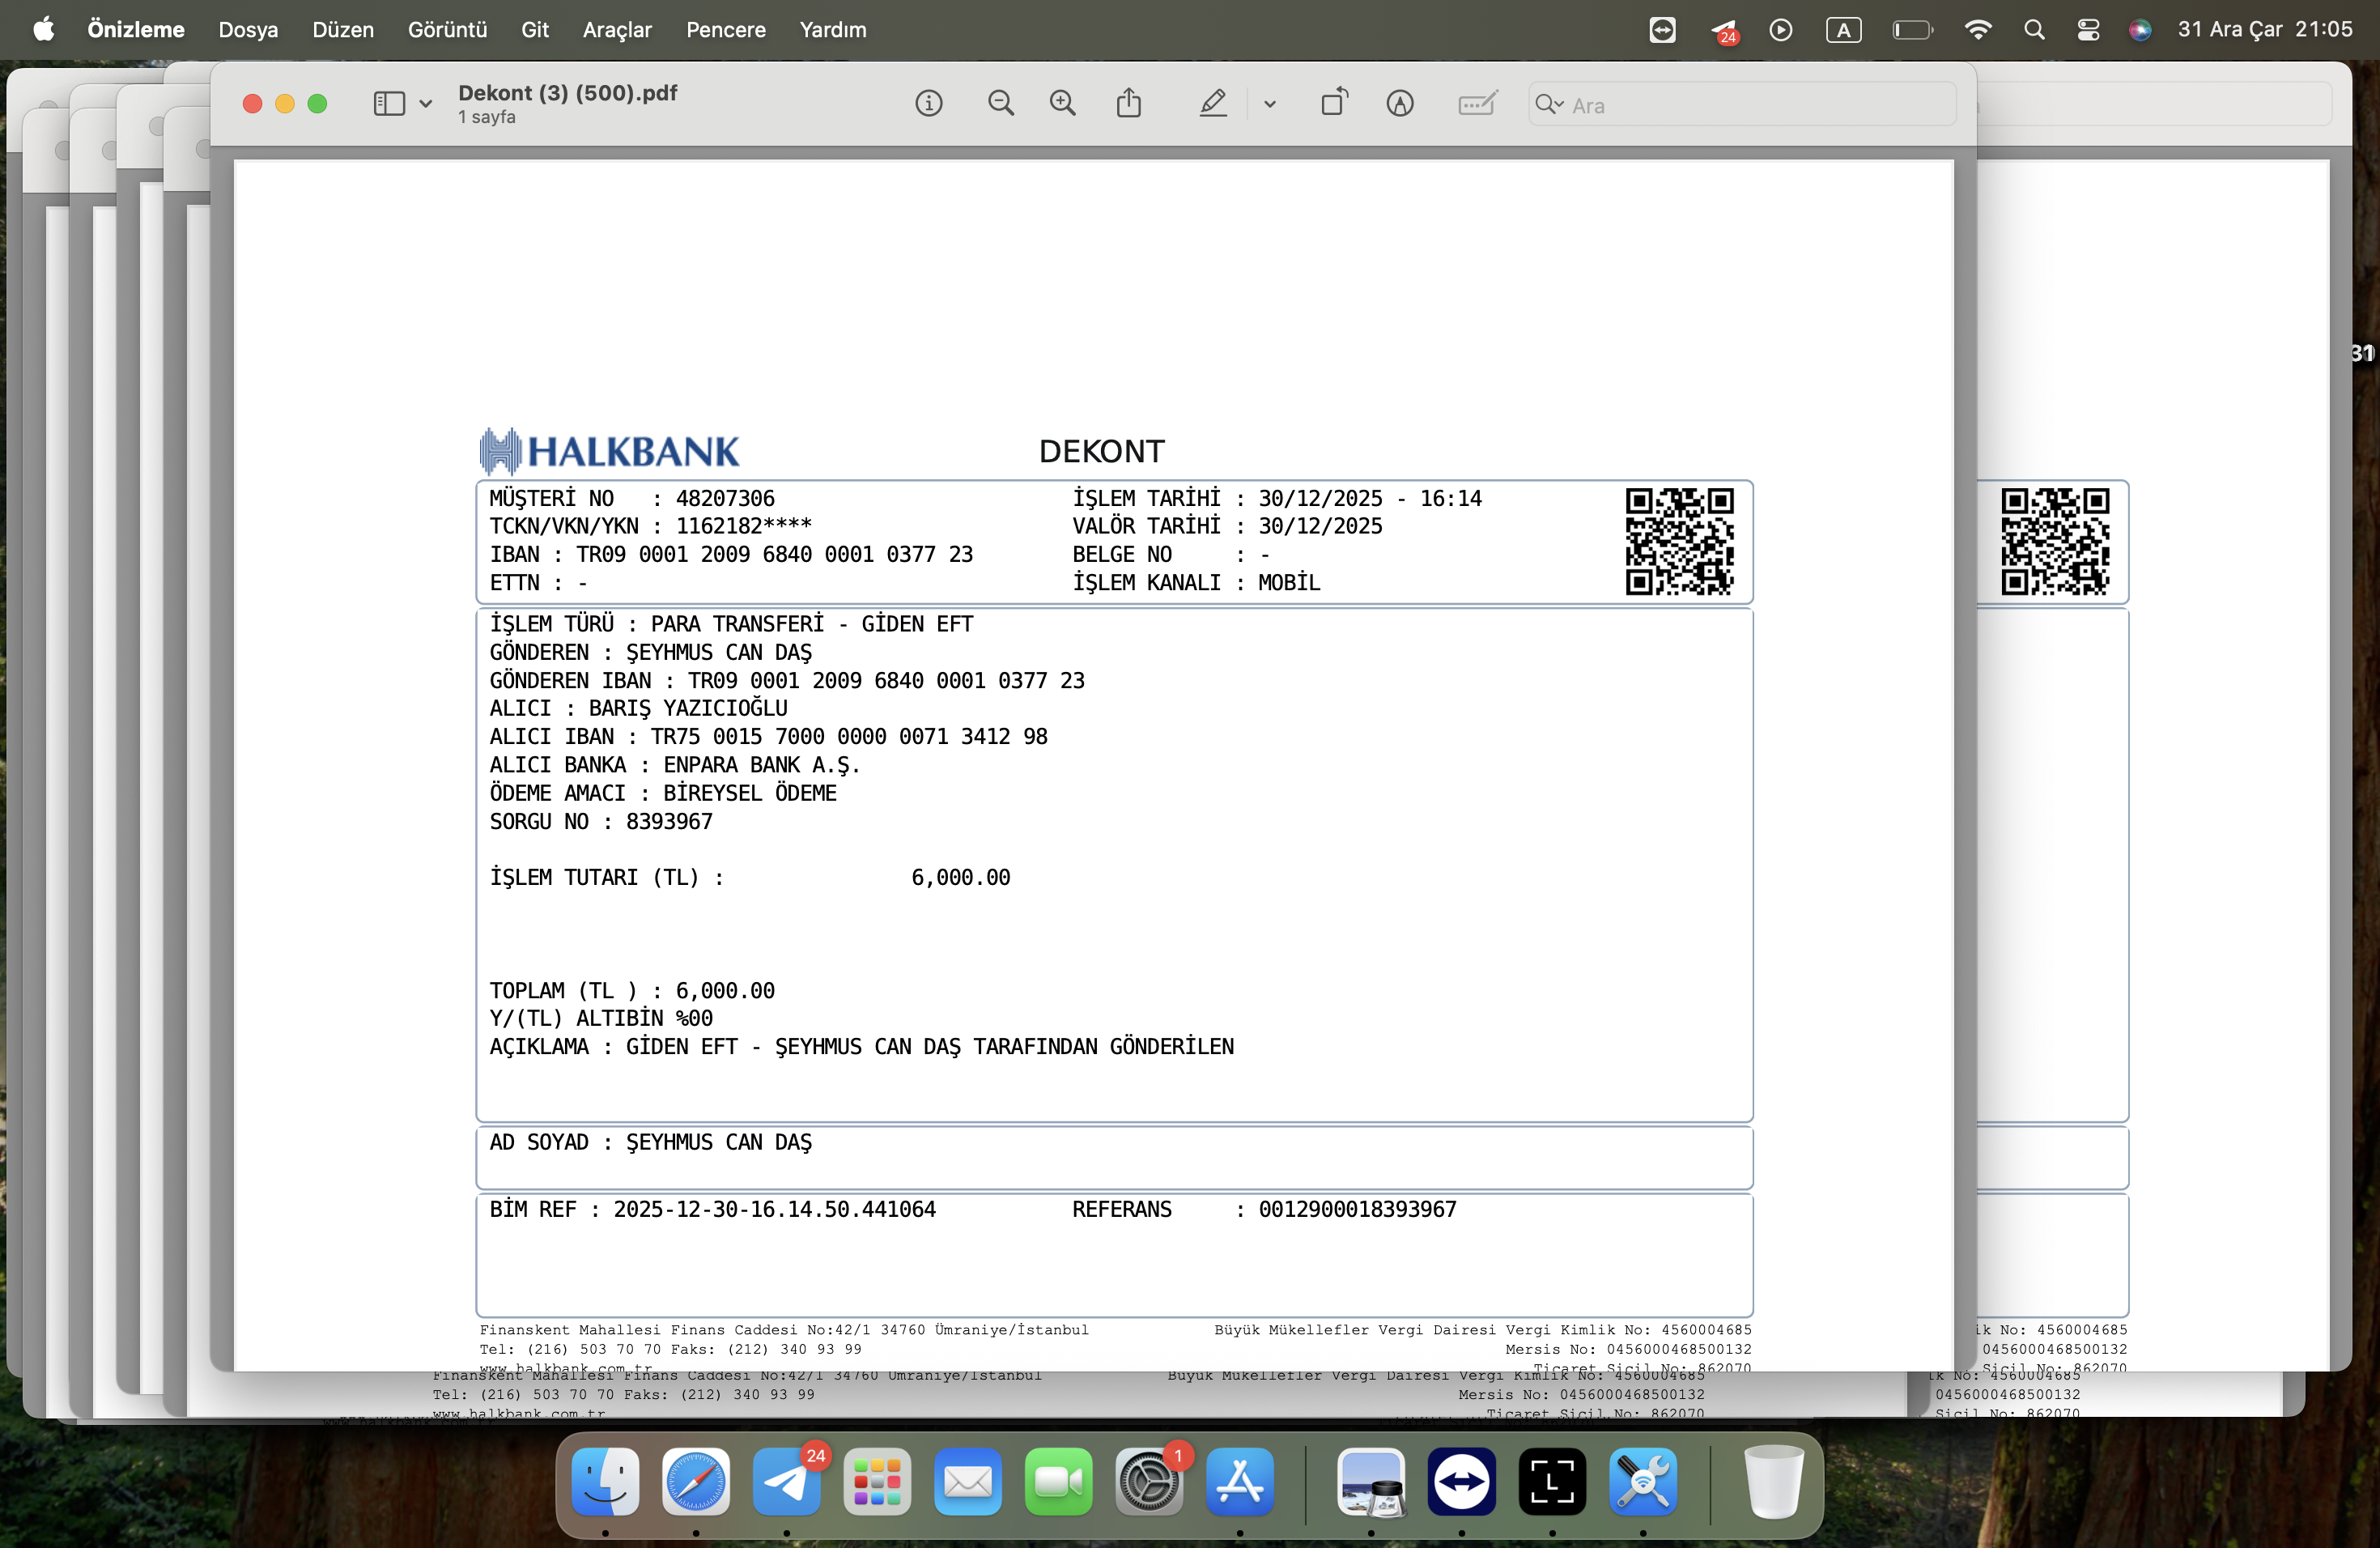Image resolution: width=2380 pixels, height=1548 pixels.
Task: Close the Dekont PDF window
Action: [x=253, y=103]
